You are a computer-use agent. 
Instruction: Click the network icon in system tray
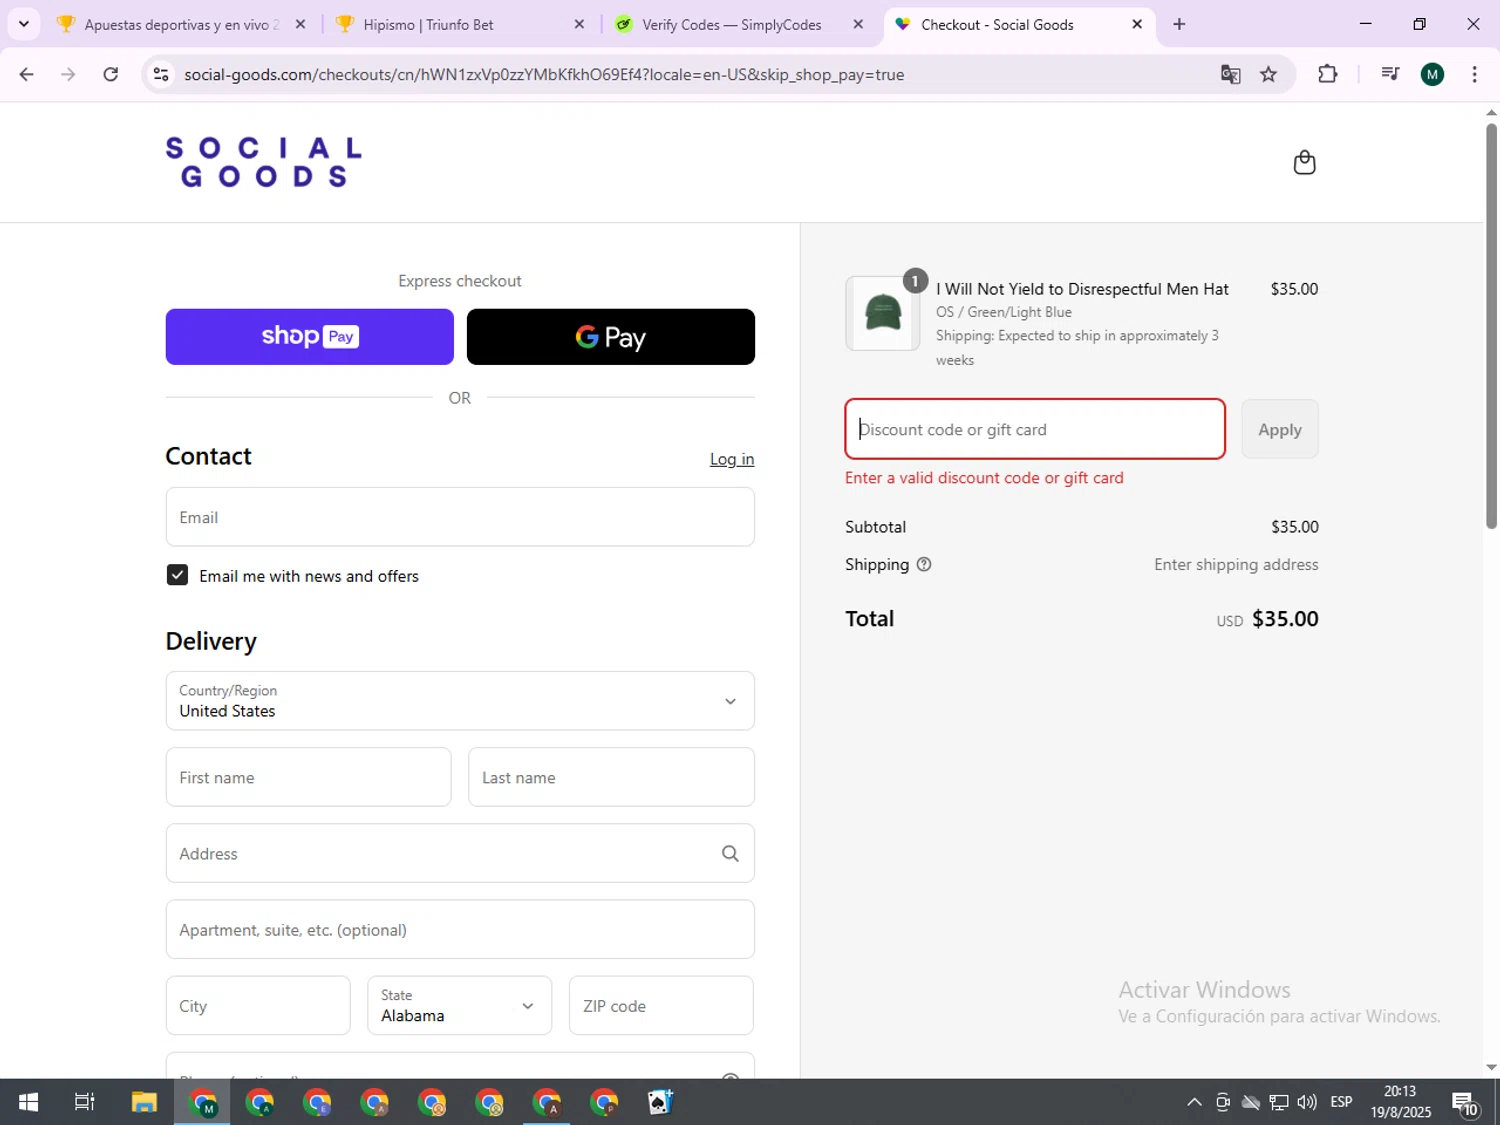[1279, 1102]
